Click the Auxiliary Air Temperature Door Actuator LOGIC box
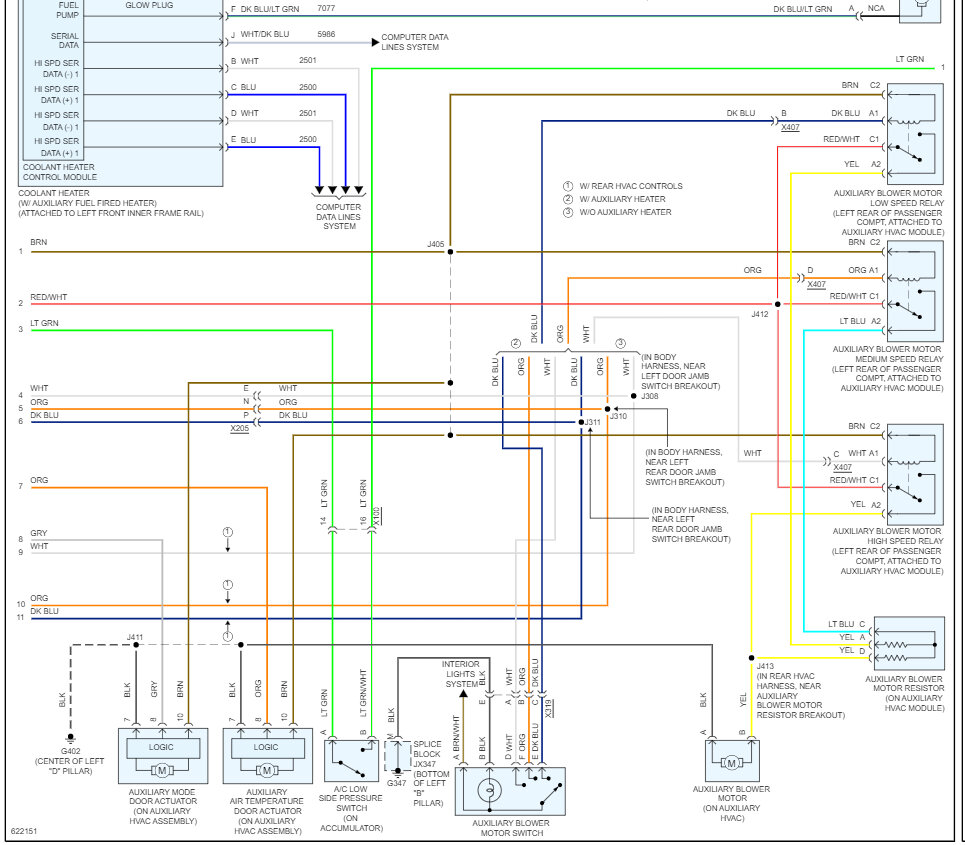 tap(268, 748)
